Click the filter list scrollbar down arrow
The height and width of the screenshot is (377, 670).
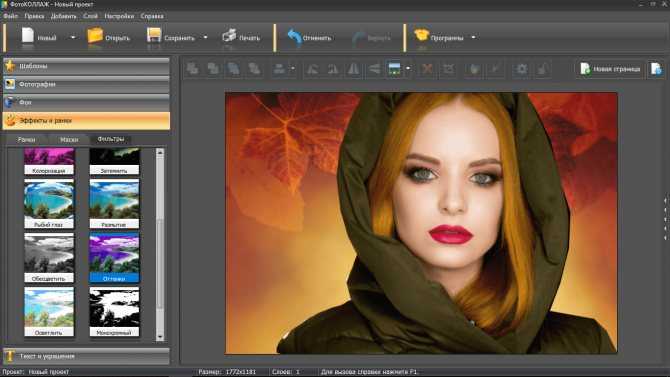coord(160,337)
